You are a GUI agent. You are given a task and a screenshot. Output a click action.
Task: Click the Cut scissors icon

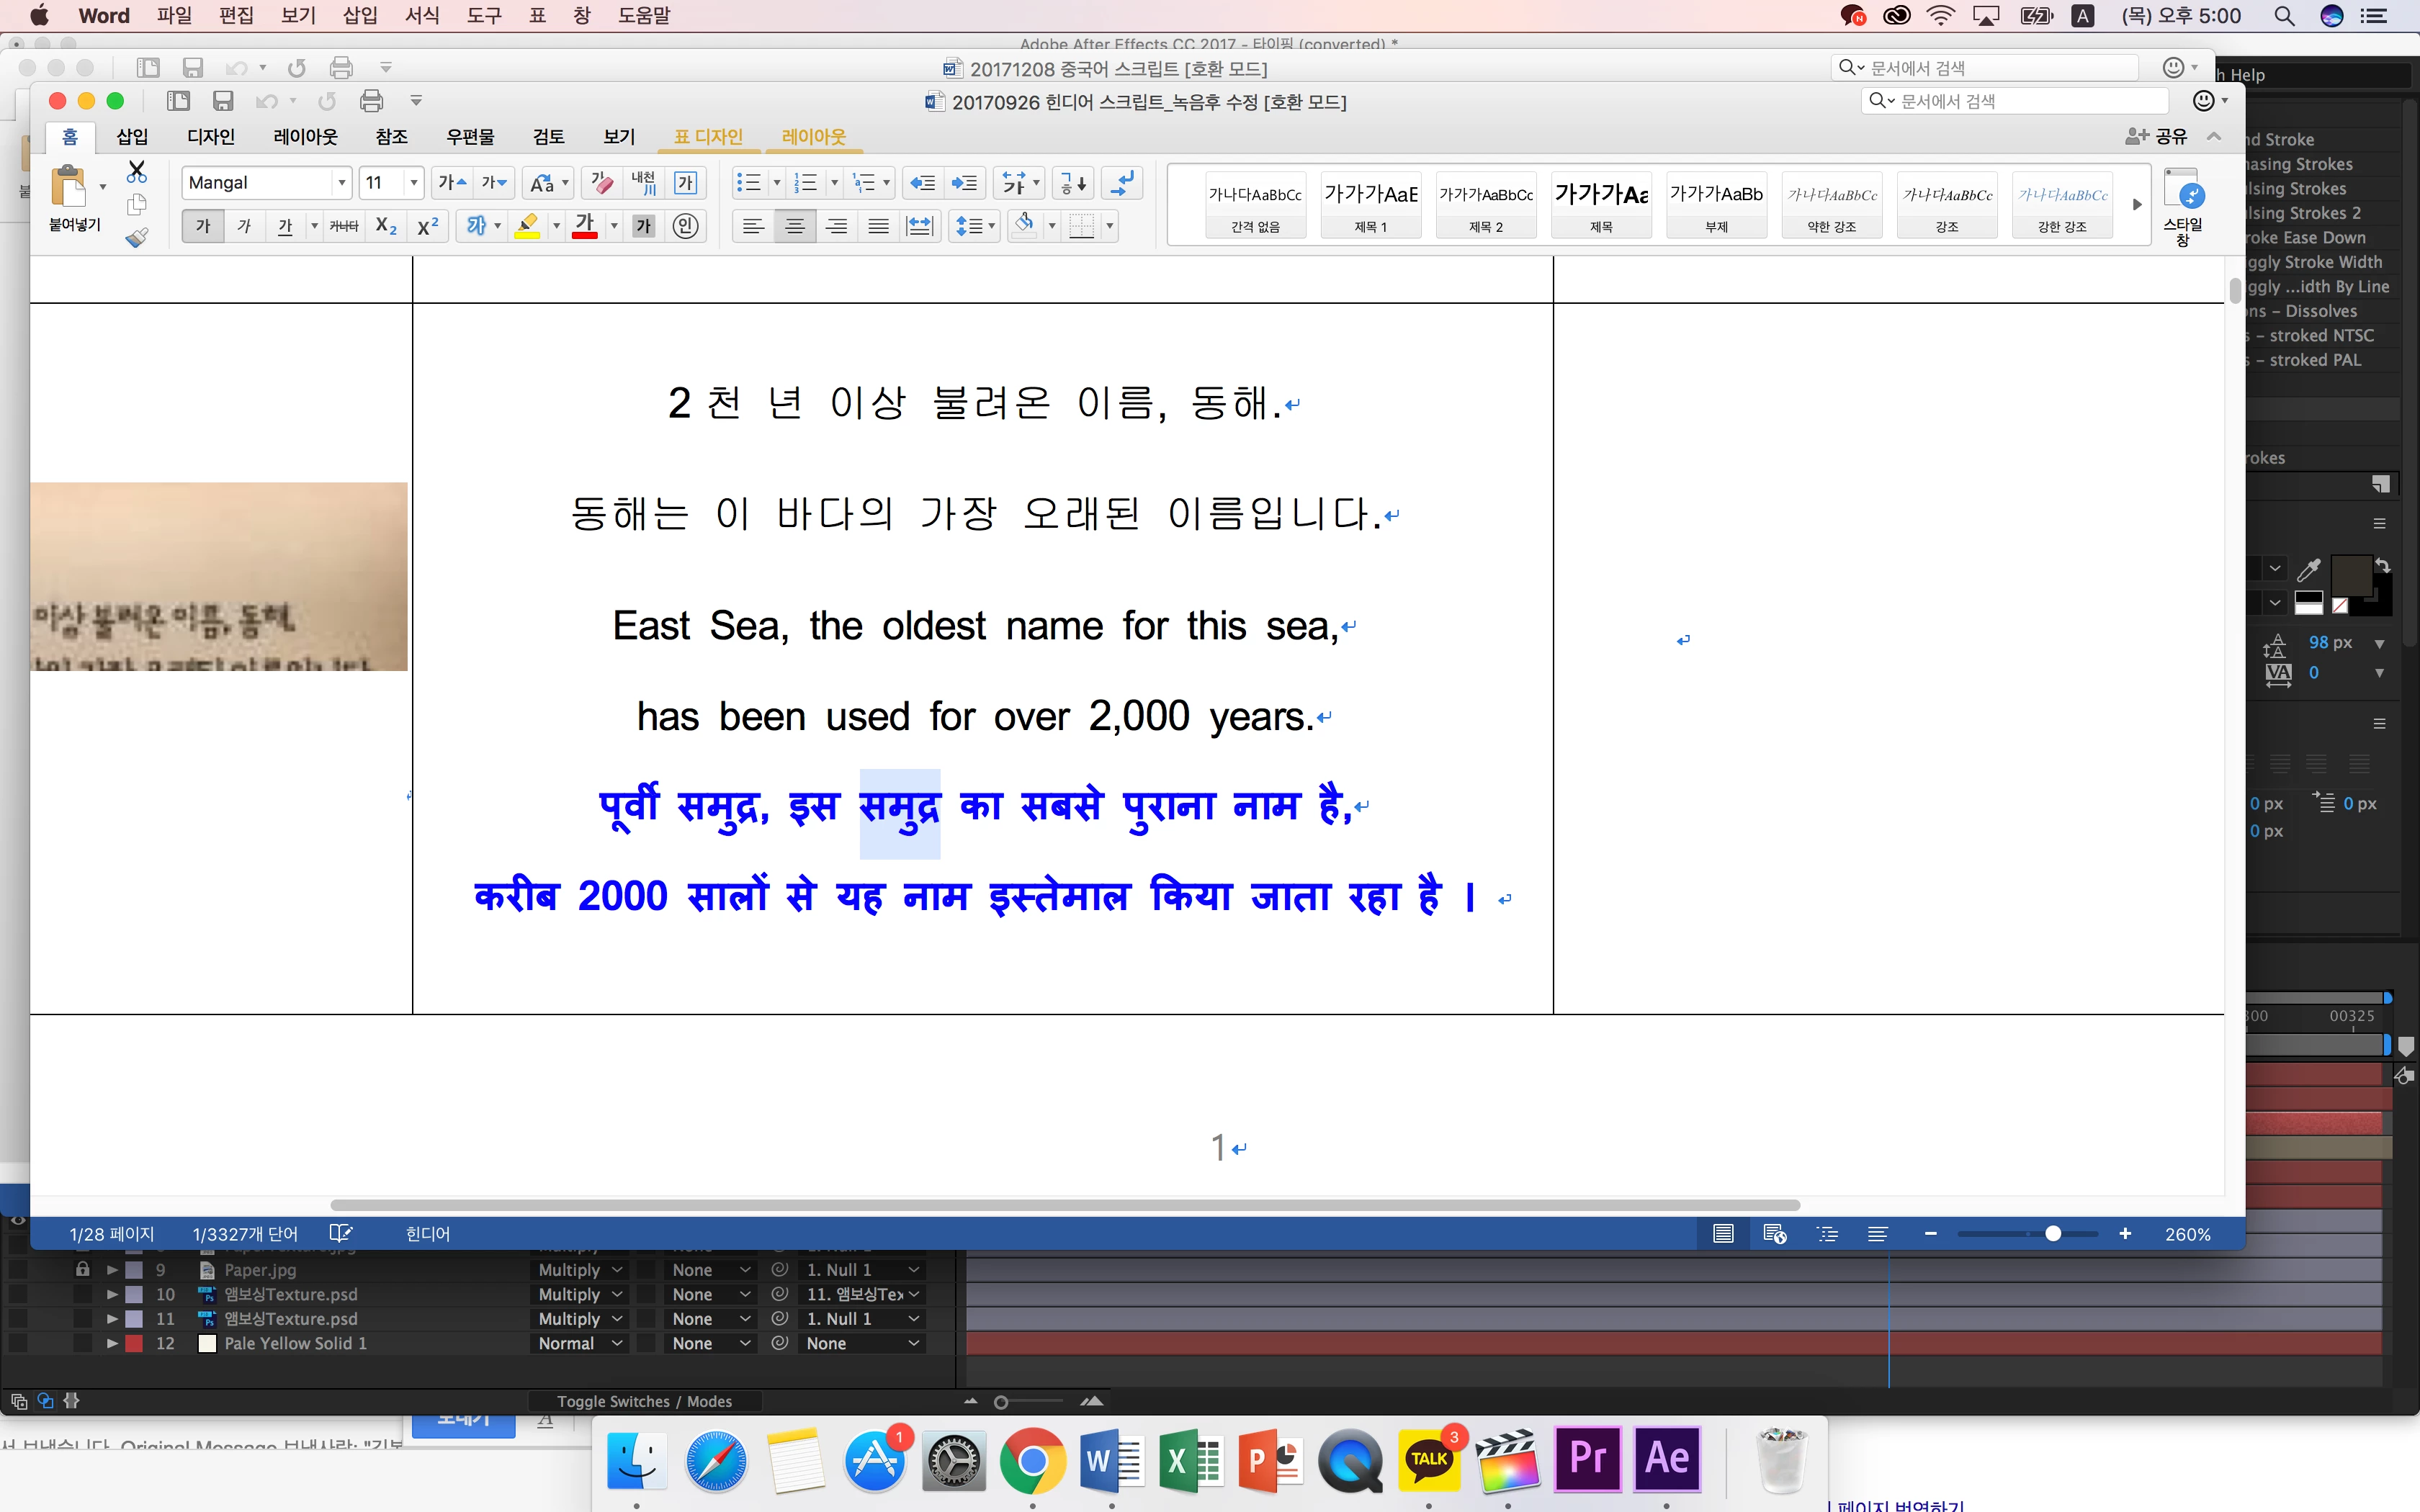point(137,172)
